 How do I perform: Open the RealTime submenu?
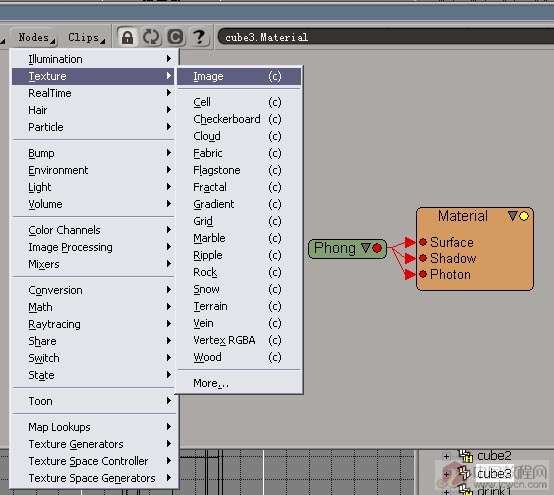(x=94, y=93)
